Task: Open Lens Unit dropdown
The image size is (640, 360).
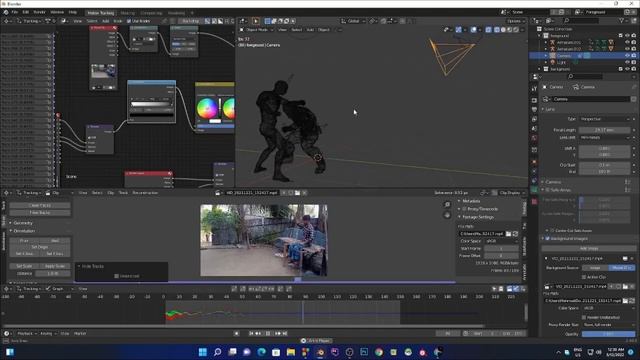Action: (604, 137)
